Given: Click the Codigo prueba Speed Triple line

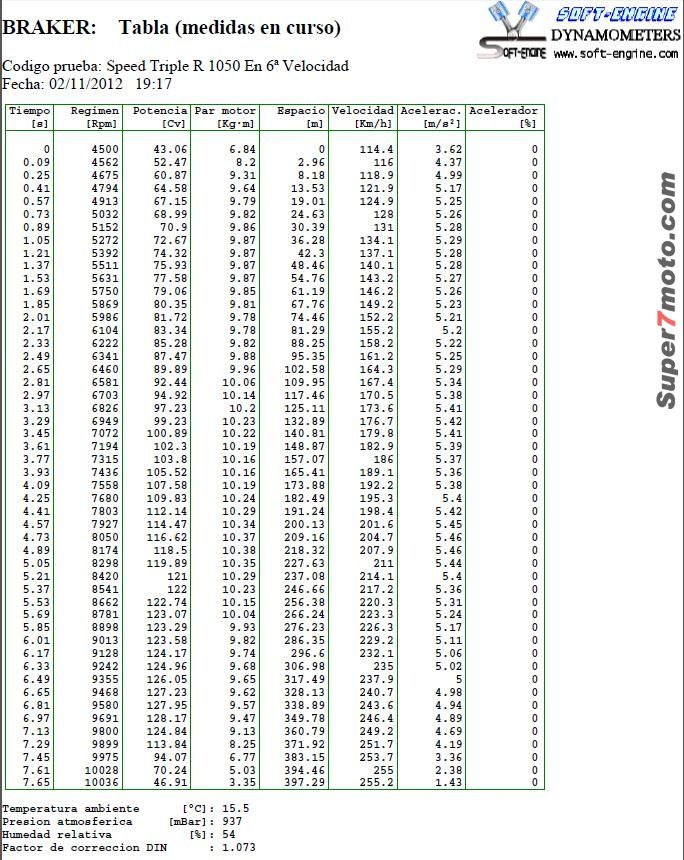Looking at the screenshot, I should click(176, 66).
